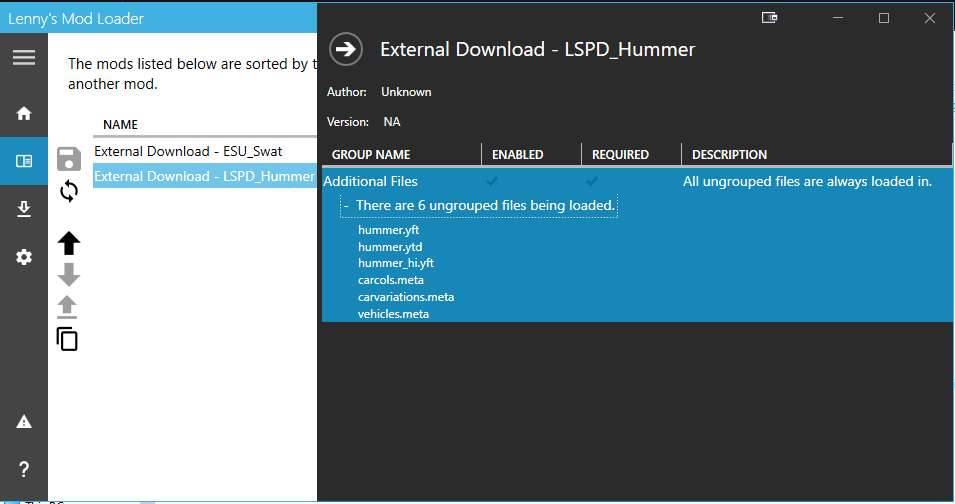
Task: Select the vehicles.meta file entry
Action: coord(393,314)
